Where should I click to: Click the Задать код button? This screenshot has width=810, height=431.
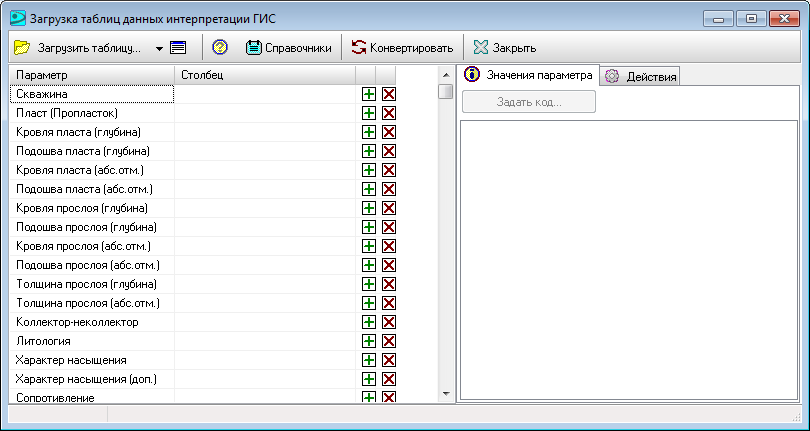tap(529, 102)
